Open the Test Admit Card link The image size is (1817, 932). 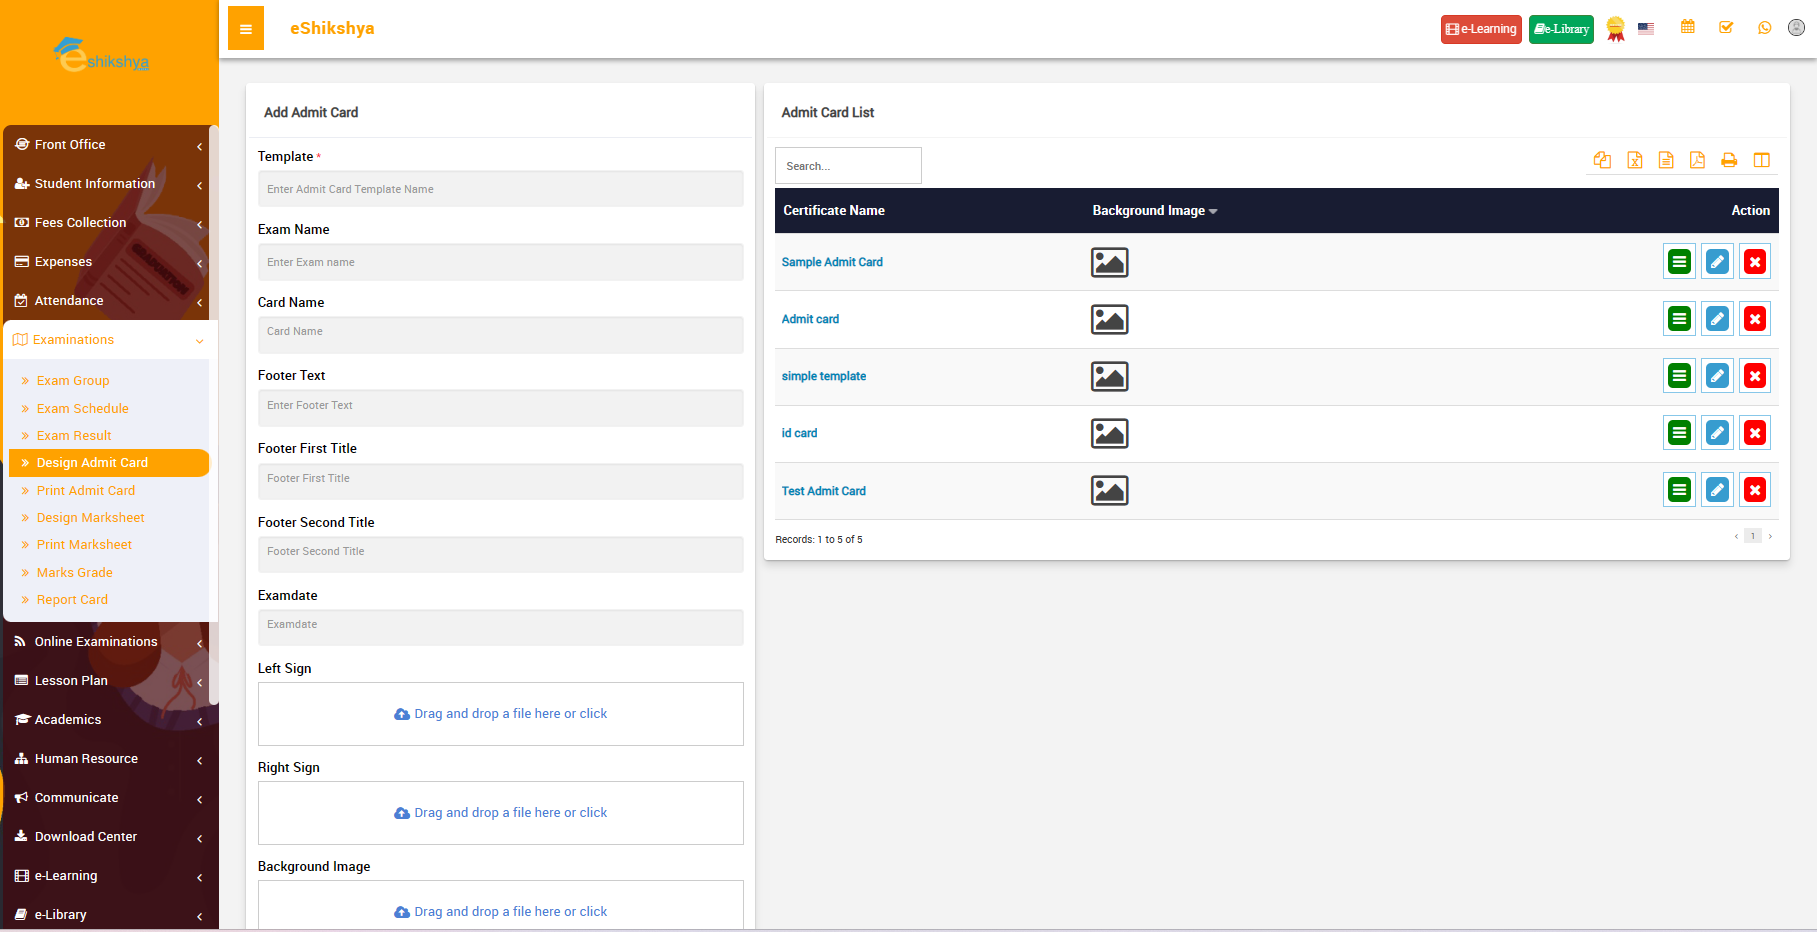[823, 491]
